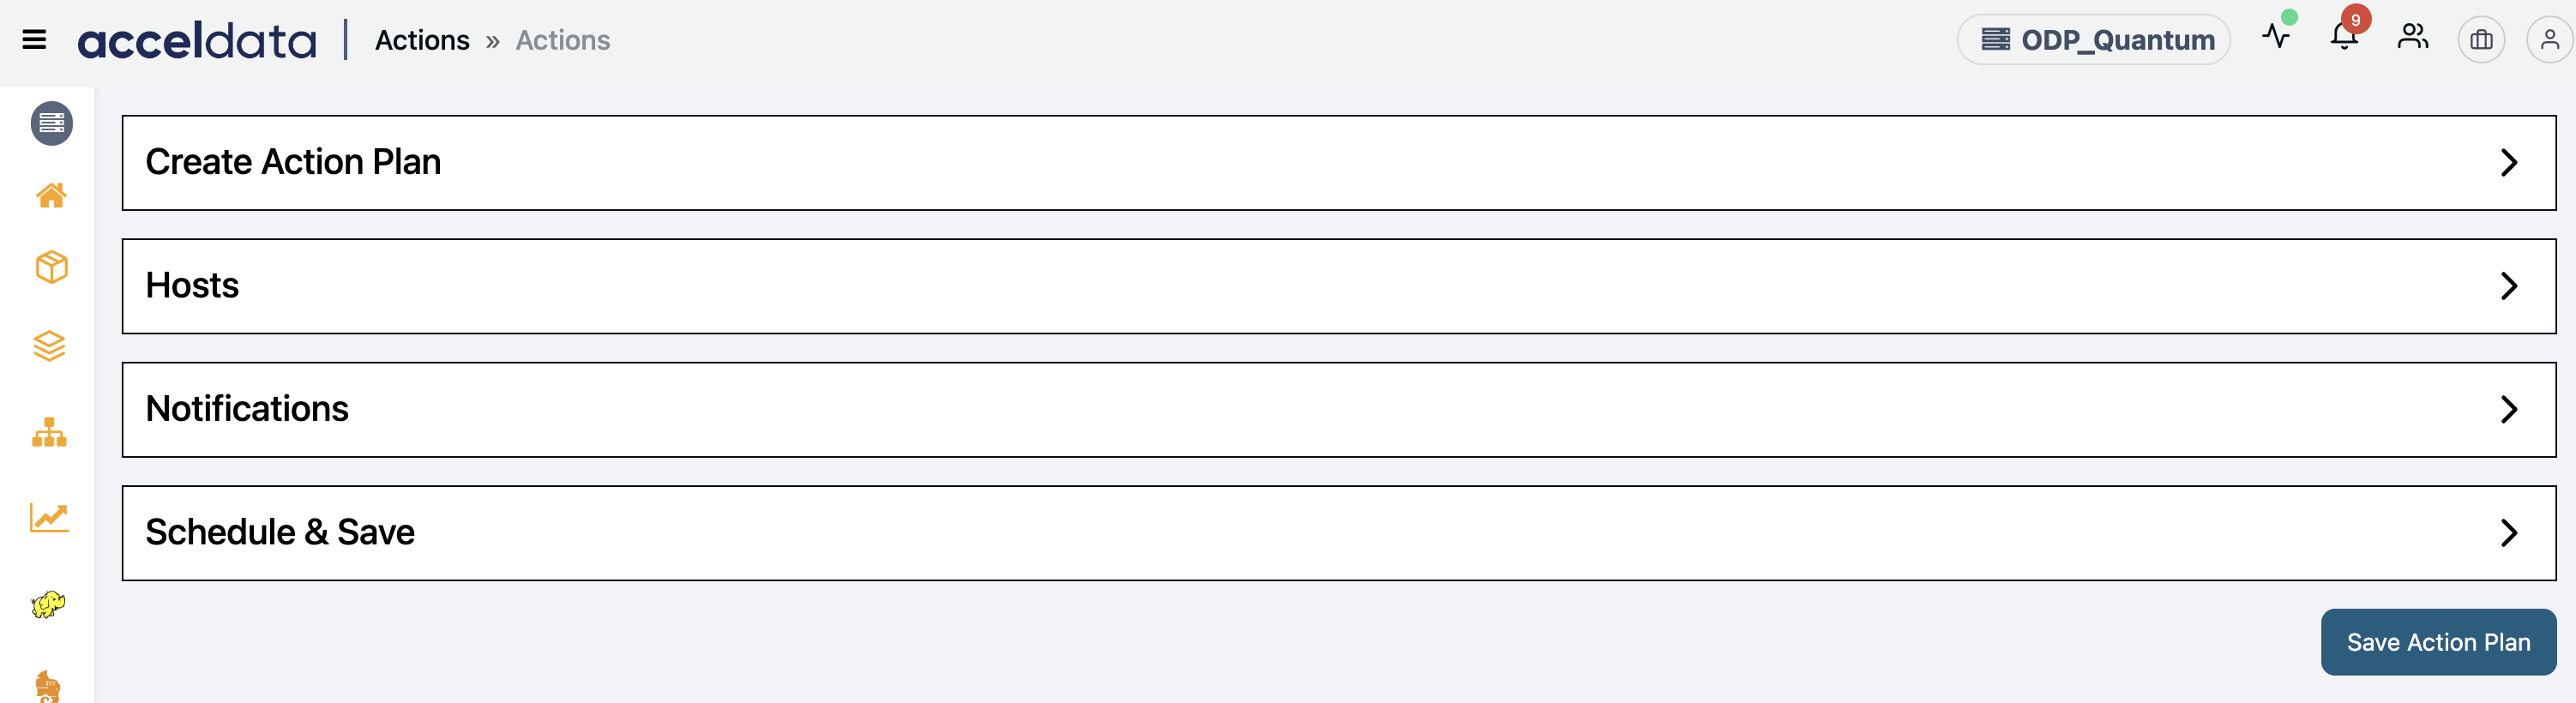View the activity pulse status icon

click(x=2276, y=37)
